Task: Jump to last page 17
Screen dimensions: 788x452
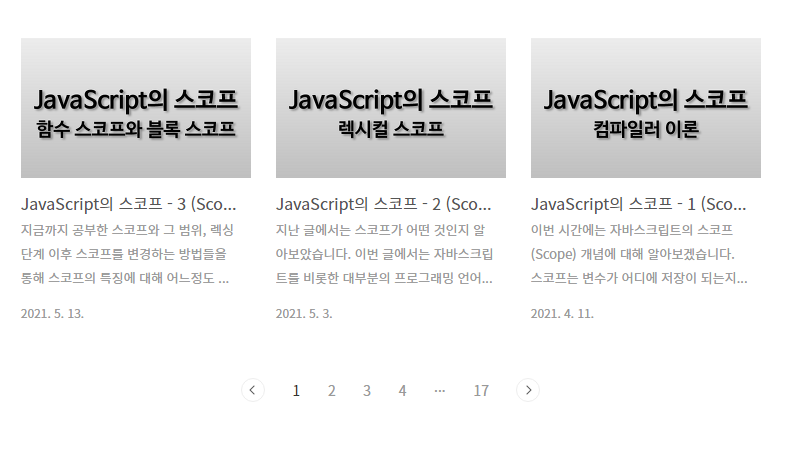Action: (481, 391)
